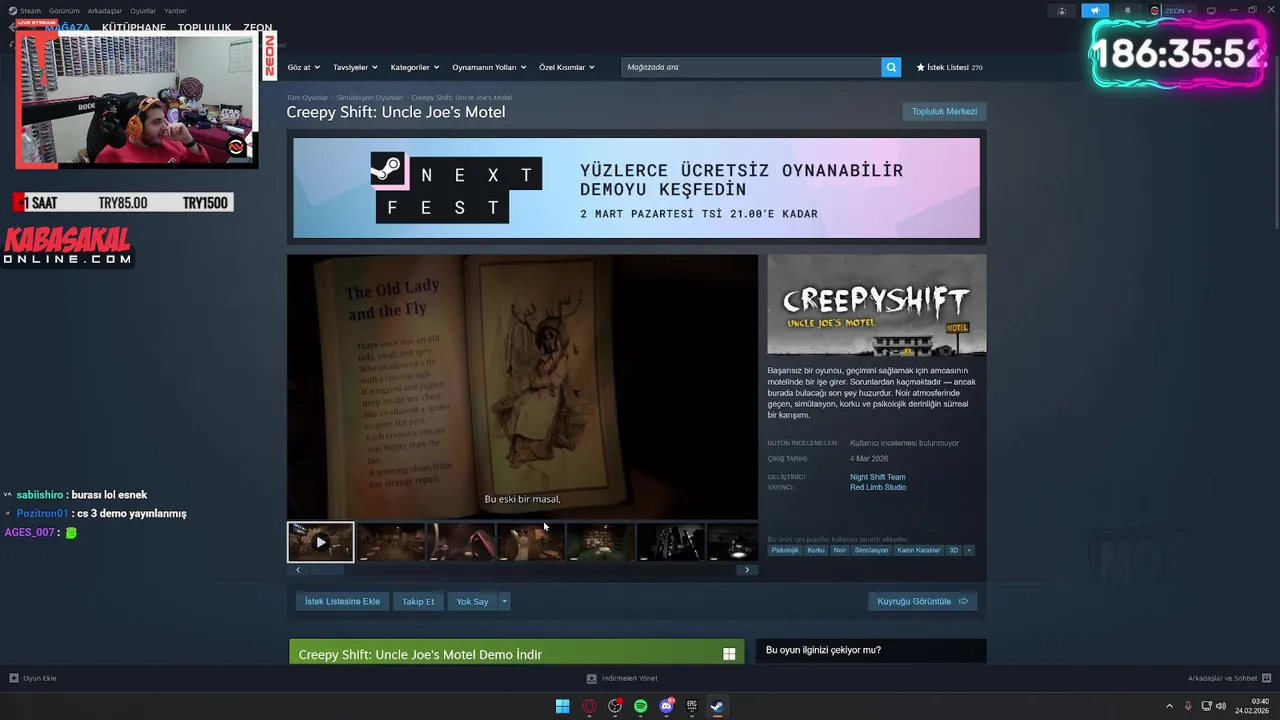Open Simülasyon Oyunları breadcrumb link
This screenshot has width=1280, height=720.
pyautogui.click(x=369, y=97)
